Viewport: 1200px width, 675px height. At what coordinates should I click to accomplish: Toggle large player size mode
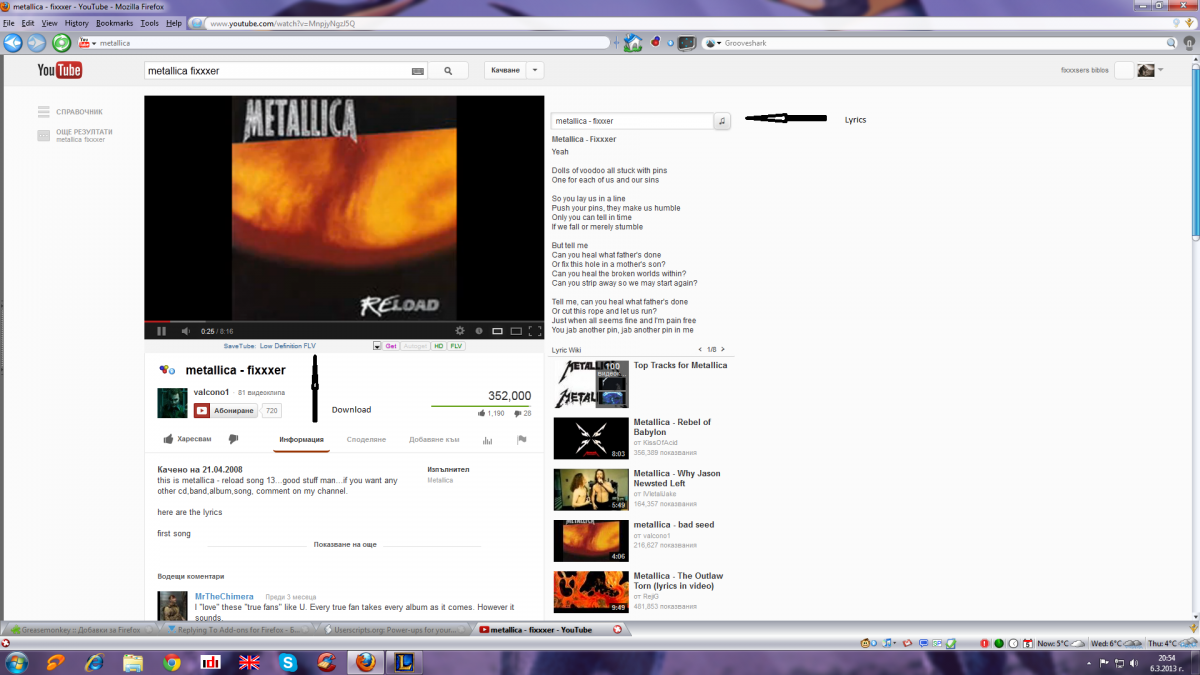(x=516, y=331)
